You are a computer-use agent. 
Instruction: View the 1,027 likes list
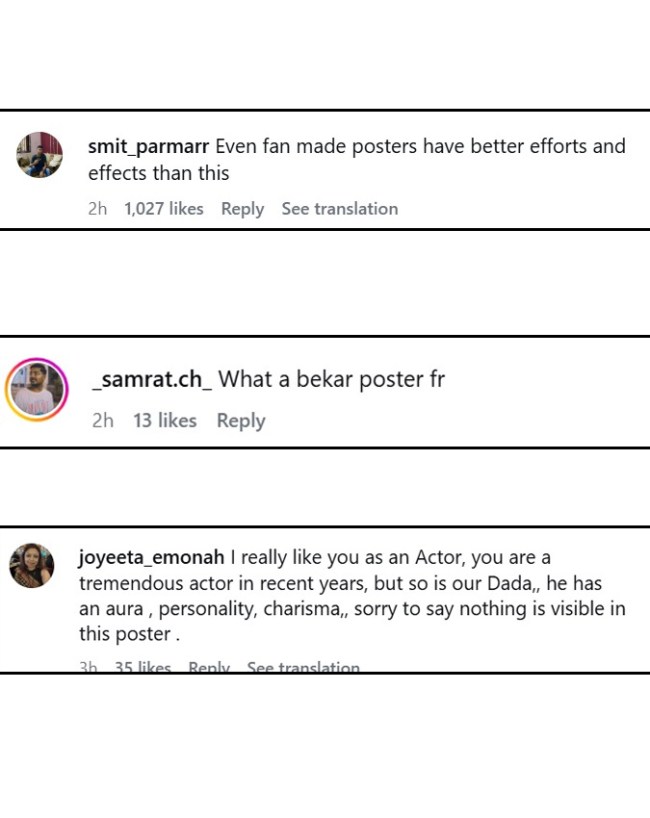click(164, 209)
